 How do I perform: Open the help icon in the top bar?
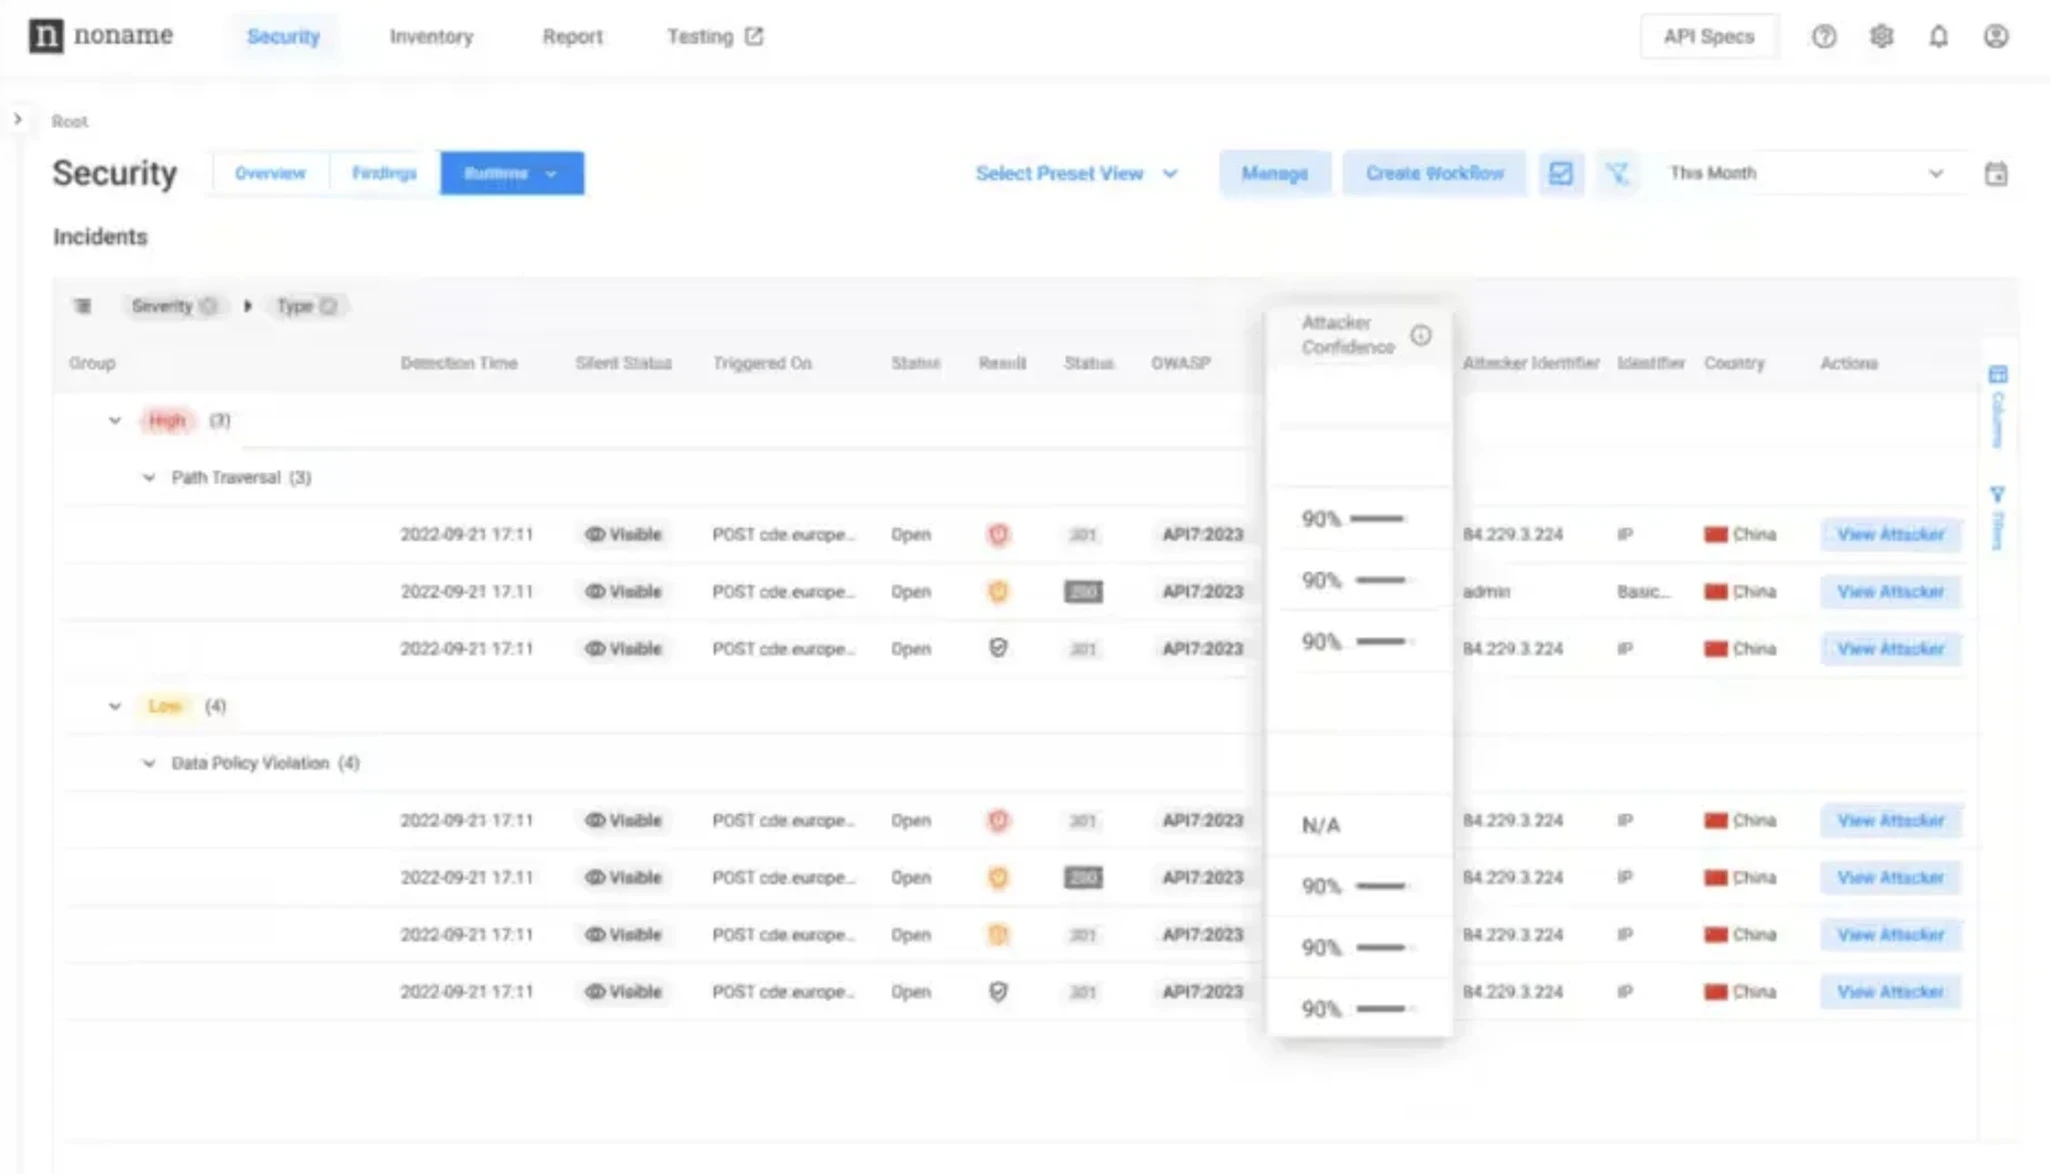tap(1824, 36)
